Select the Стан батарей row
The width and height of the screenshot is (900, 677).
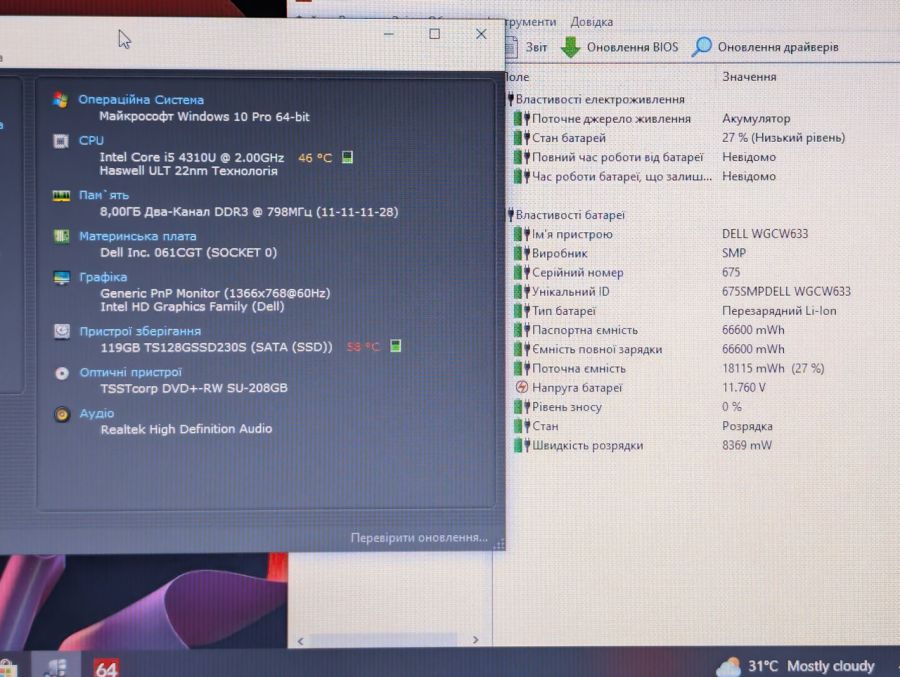[681, 138]
